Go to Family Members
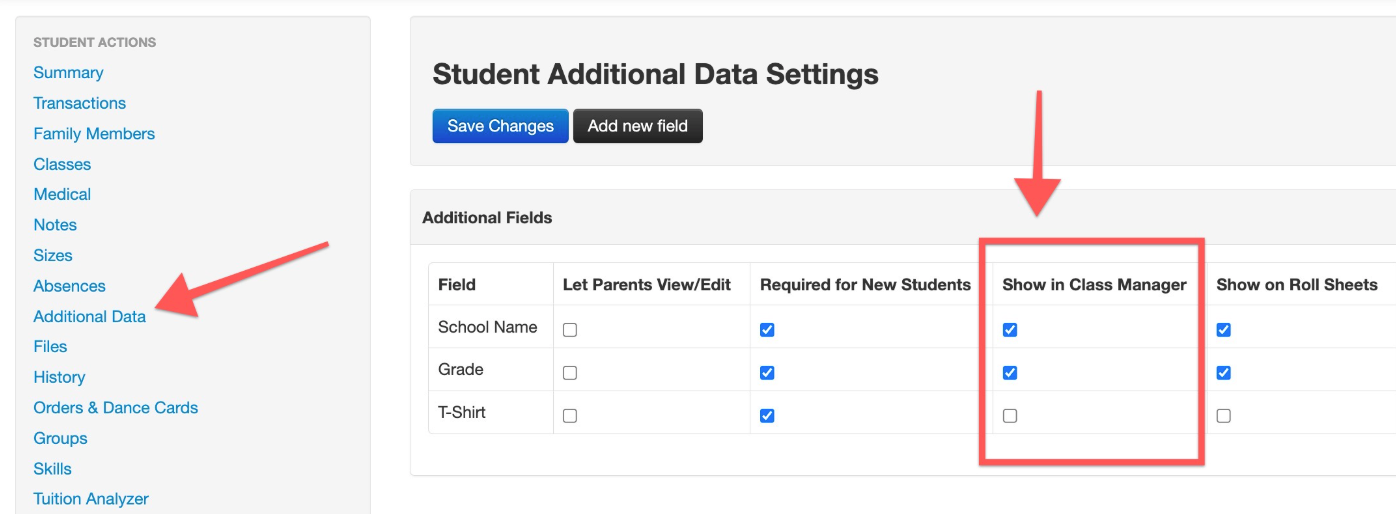1396x514 pixels. (94, 133)
